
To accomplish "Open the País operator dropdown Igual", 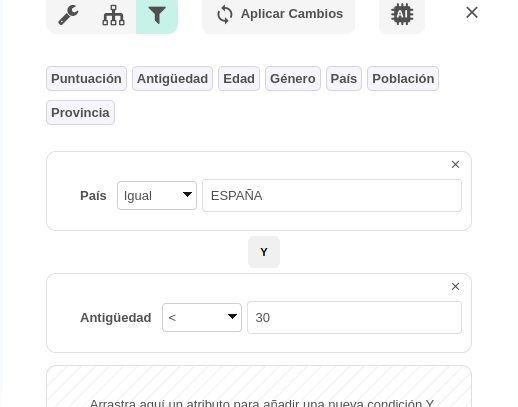I will [x=157, y=196].
